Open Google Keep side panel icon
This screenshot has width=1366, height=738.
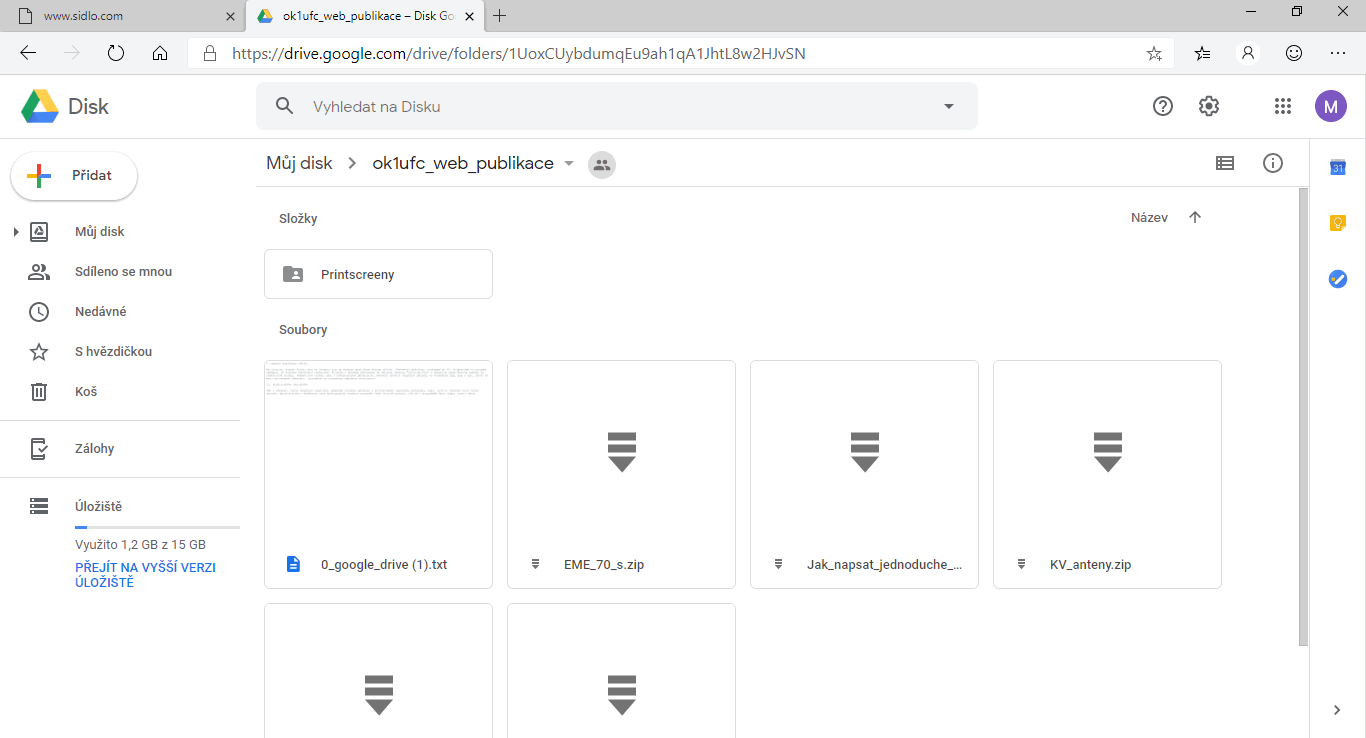[x=1337, y=223]
